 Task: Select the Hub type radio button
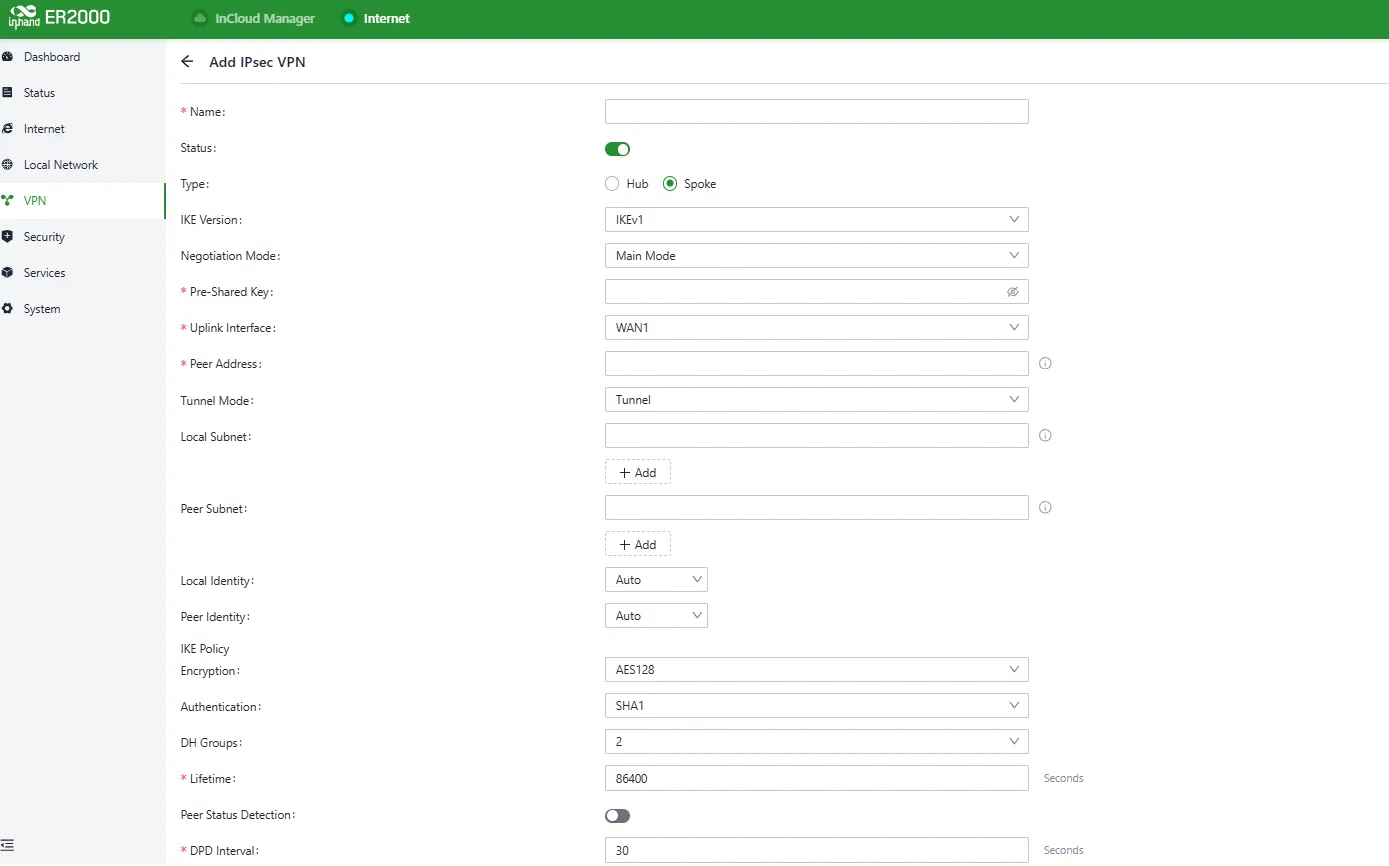pyautogui.click(x=613, y=184)
